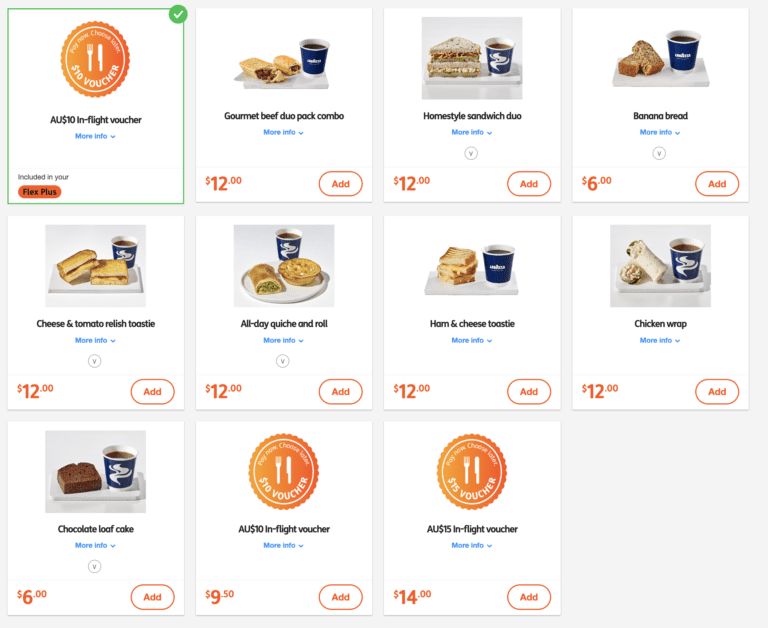Add the $14.00 AU$15 In-flight voucher
The height and width of the screenshot is (628, 768).
click(529, 597)
